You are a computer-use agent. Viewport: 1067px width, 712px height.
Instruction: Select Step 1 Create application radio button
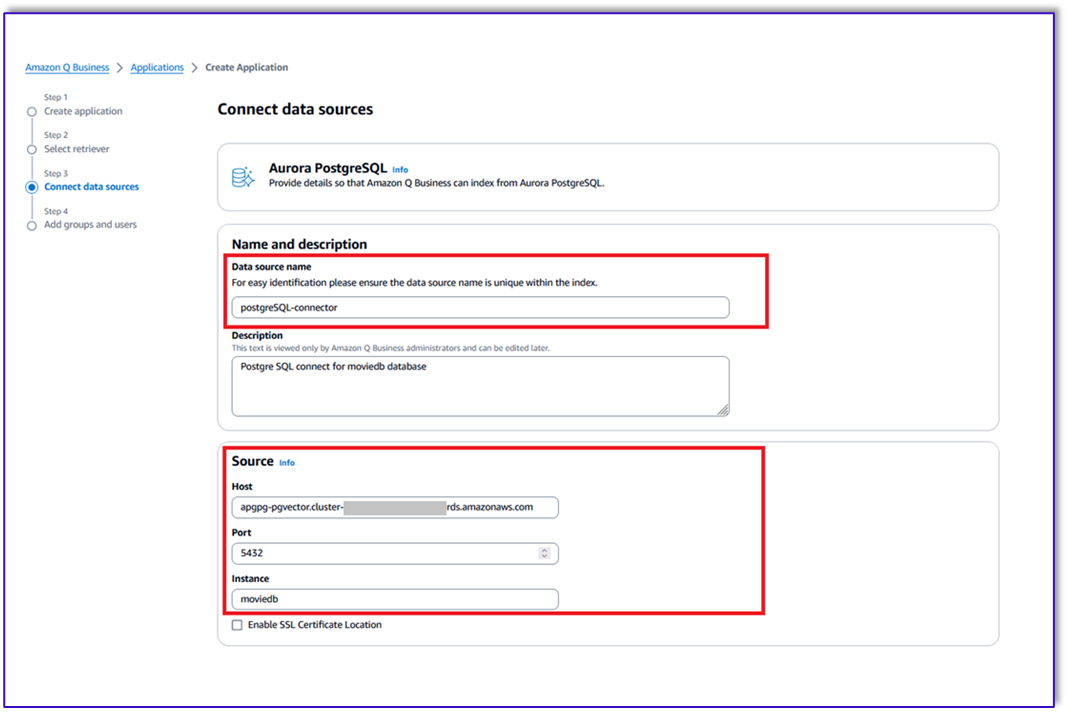point(33,111)
